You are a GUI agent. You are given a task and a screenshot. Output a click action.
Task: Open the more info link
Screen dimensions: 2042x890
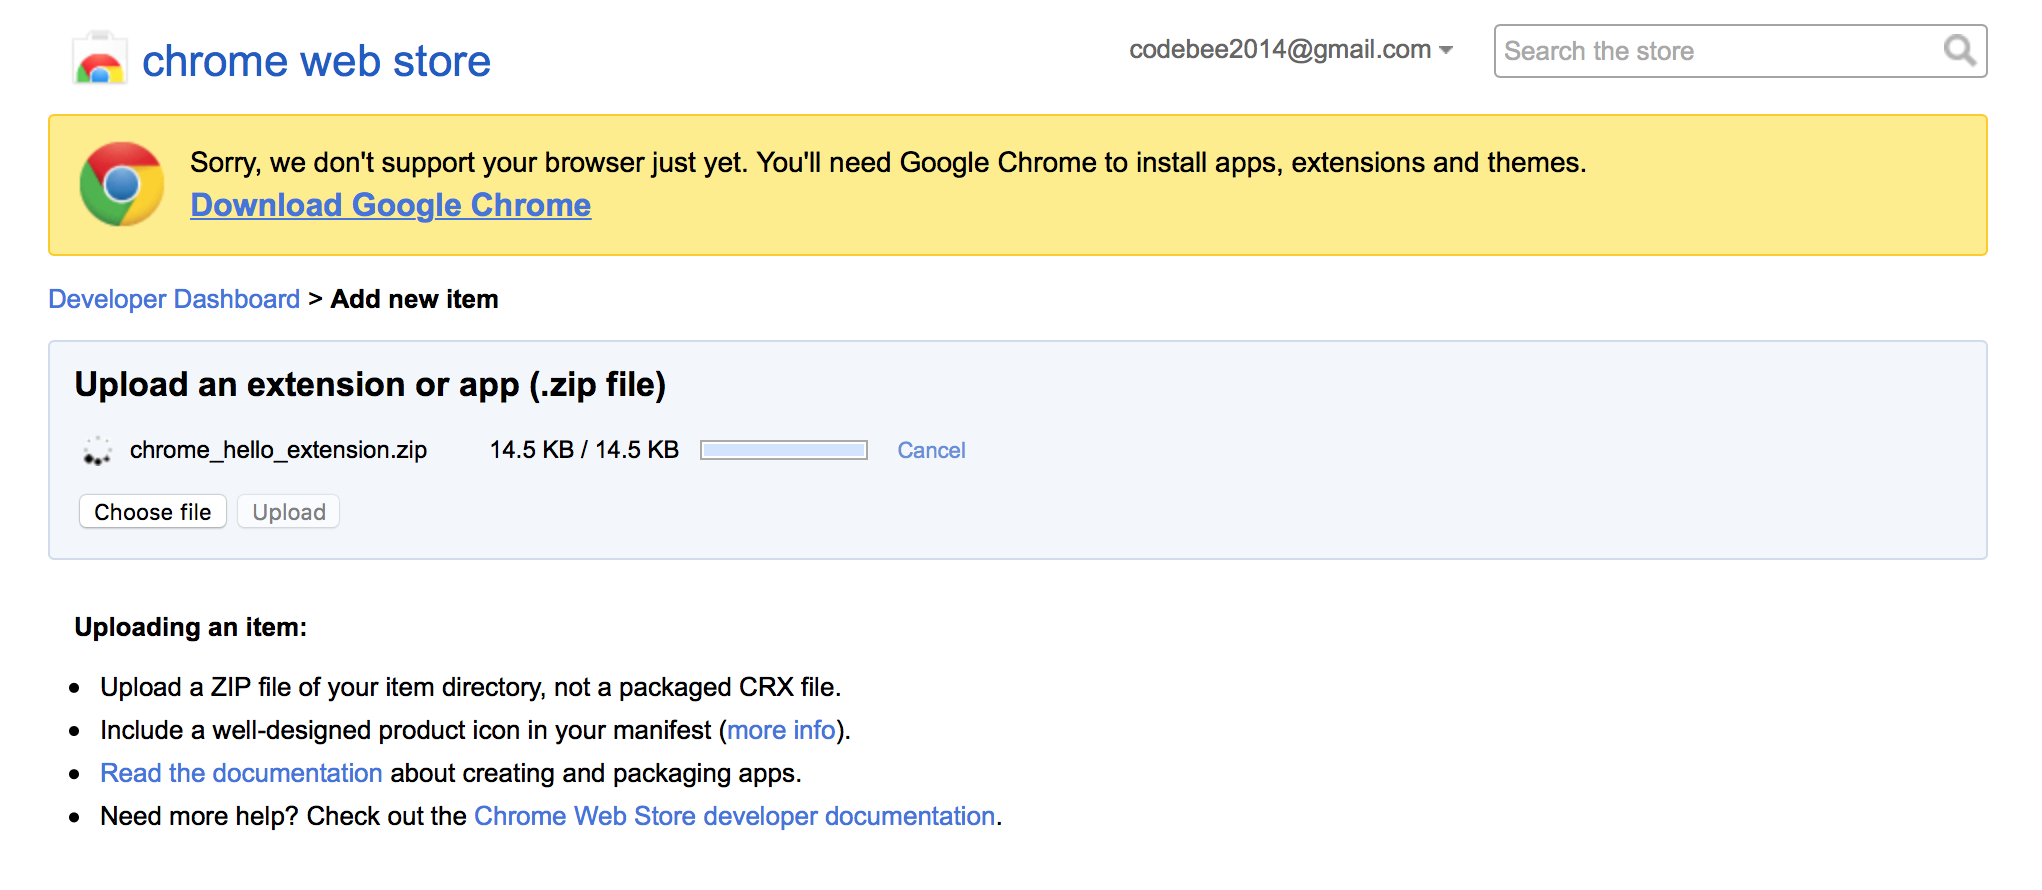[781, 731]
